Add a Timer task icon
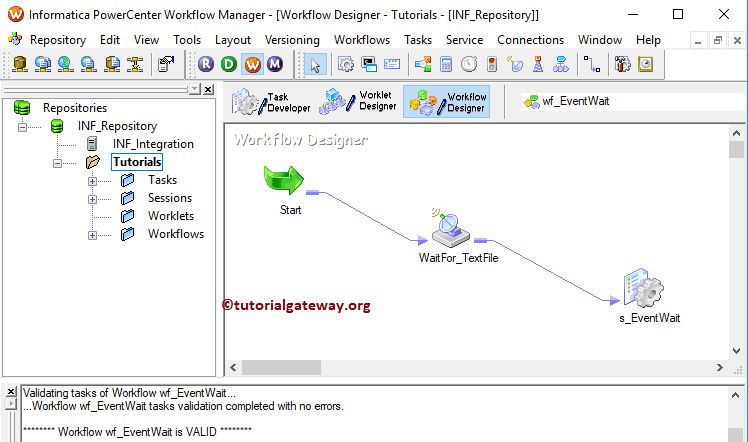The width and height of the screenshot is (748, 442). [x=469, y=64]
